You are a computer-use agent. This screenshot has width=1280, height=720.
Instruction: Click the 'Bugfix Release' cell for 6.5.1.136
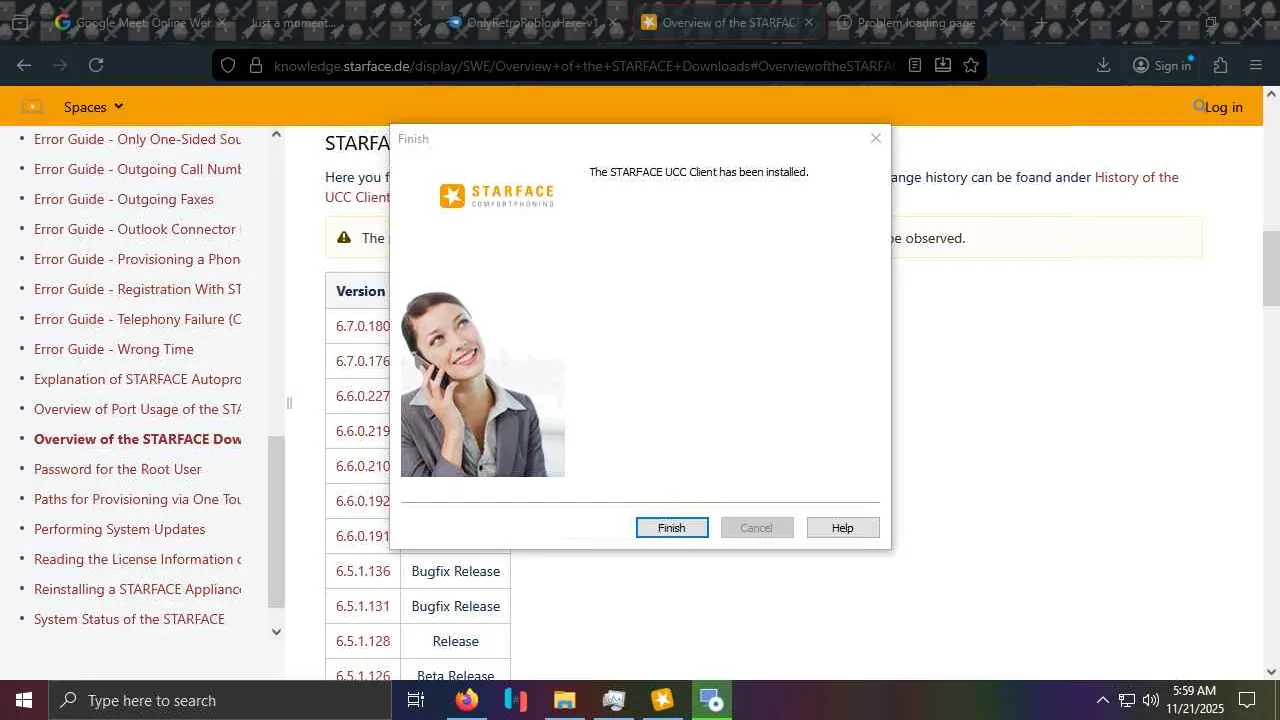[456, 571]
